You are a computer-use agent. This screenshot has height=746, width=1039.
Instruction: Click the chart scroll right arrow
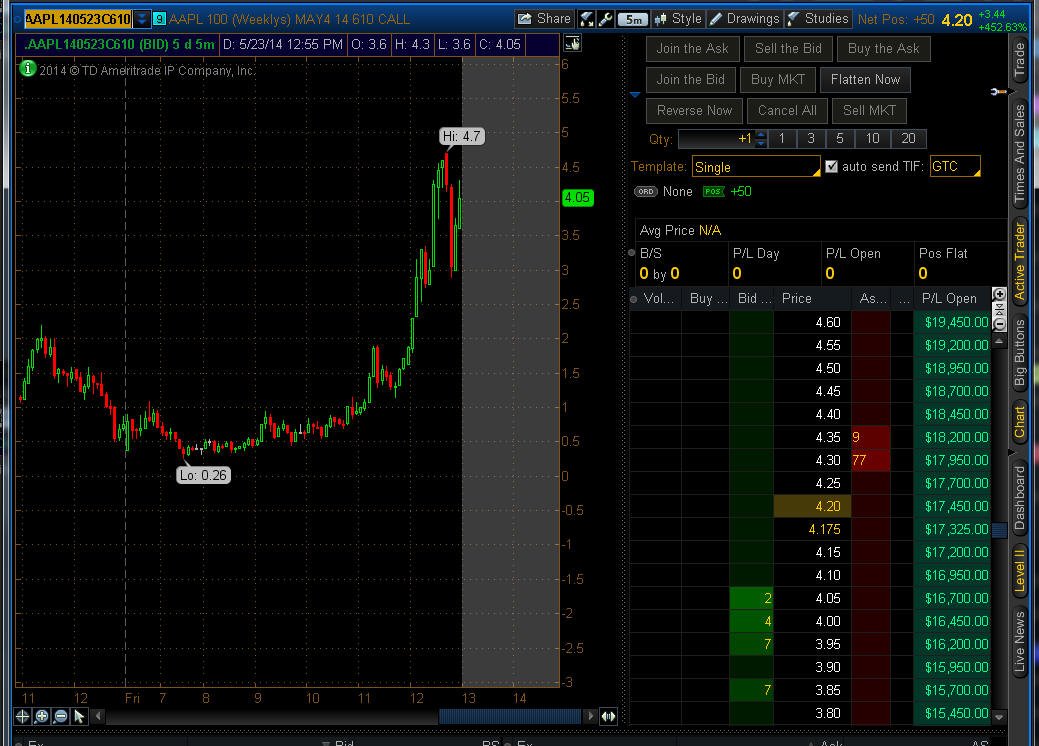pos(590,716)
